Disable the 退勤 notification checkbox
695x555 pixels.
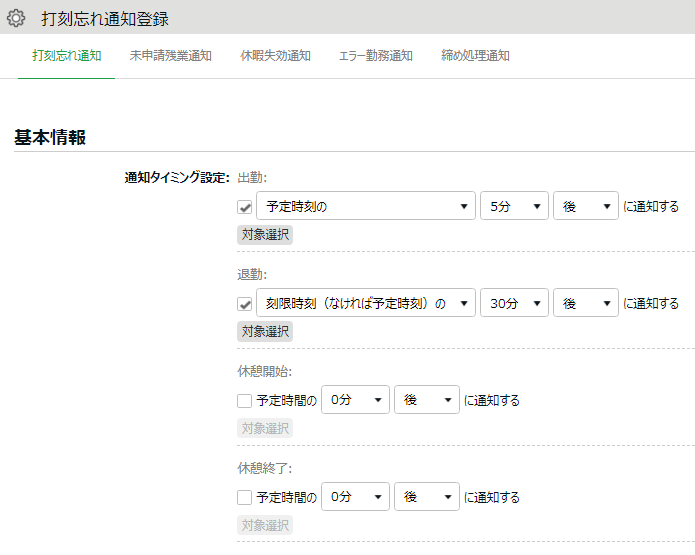pos(244,304)
